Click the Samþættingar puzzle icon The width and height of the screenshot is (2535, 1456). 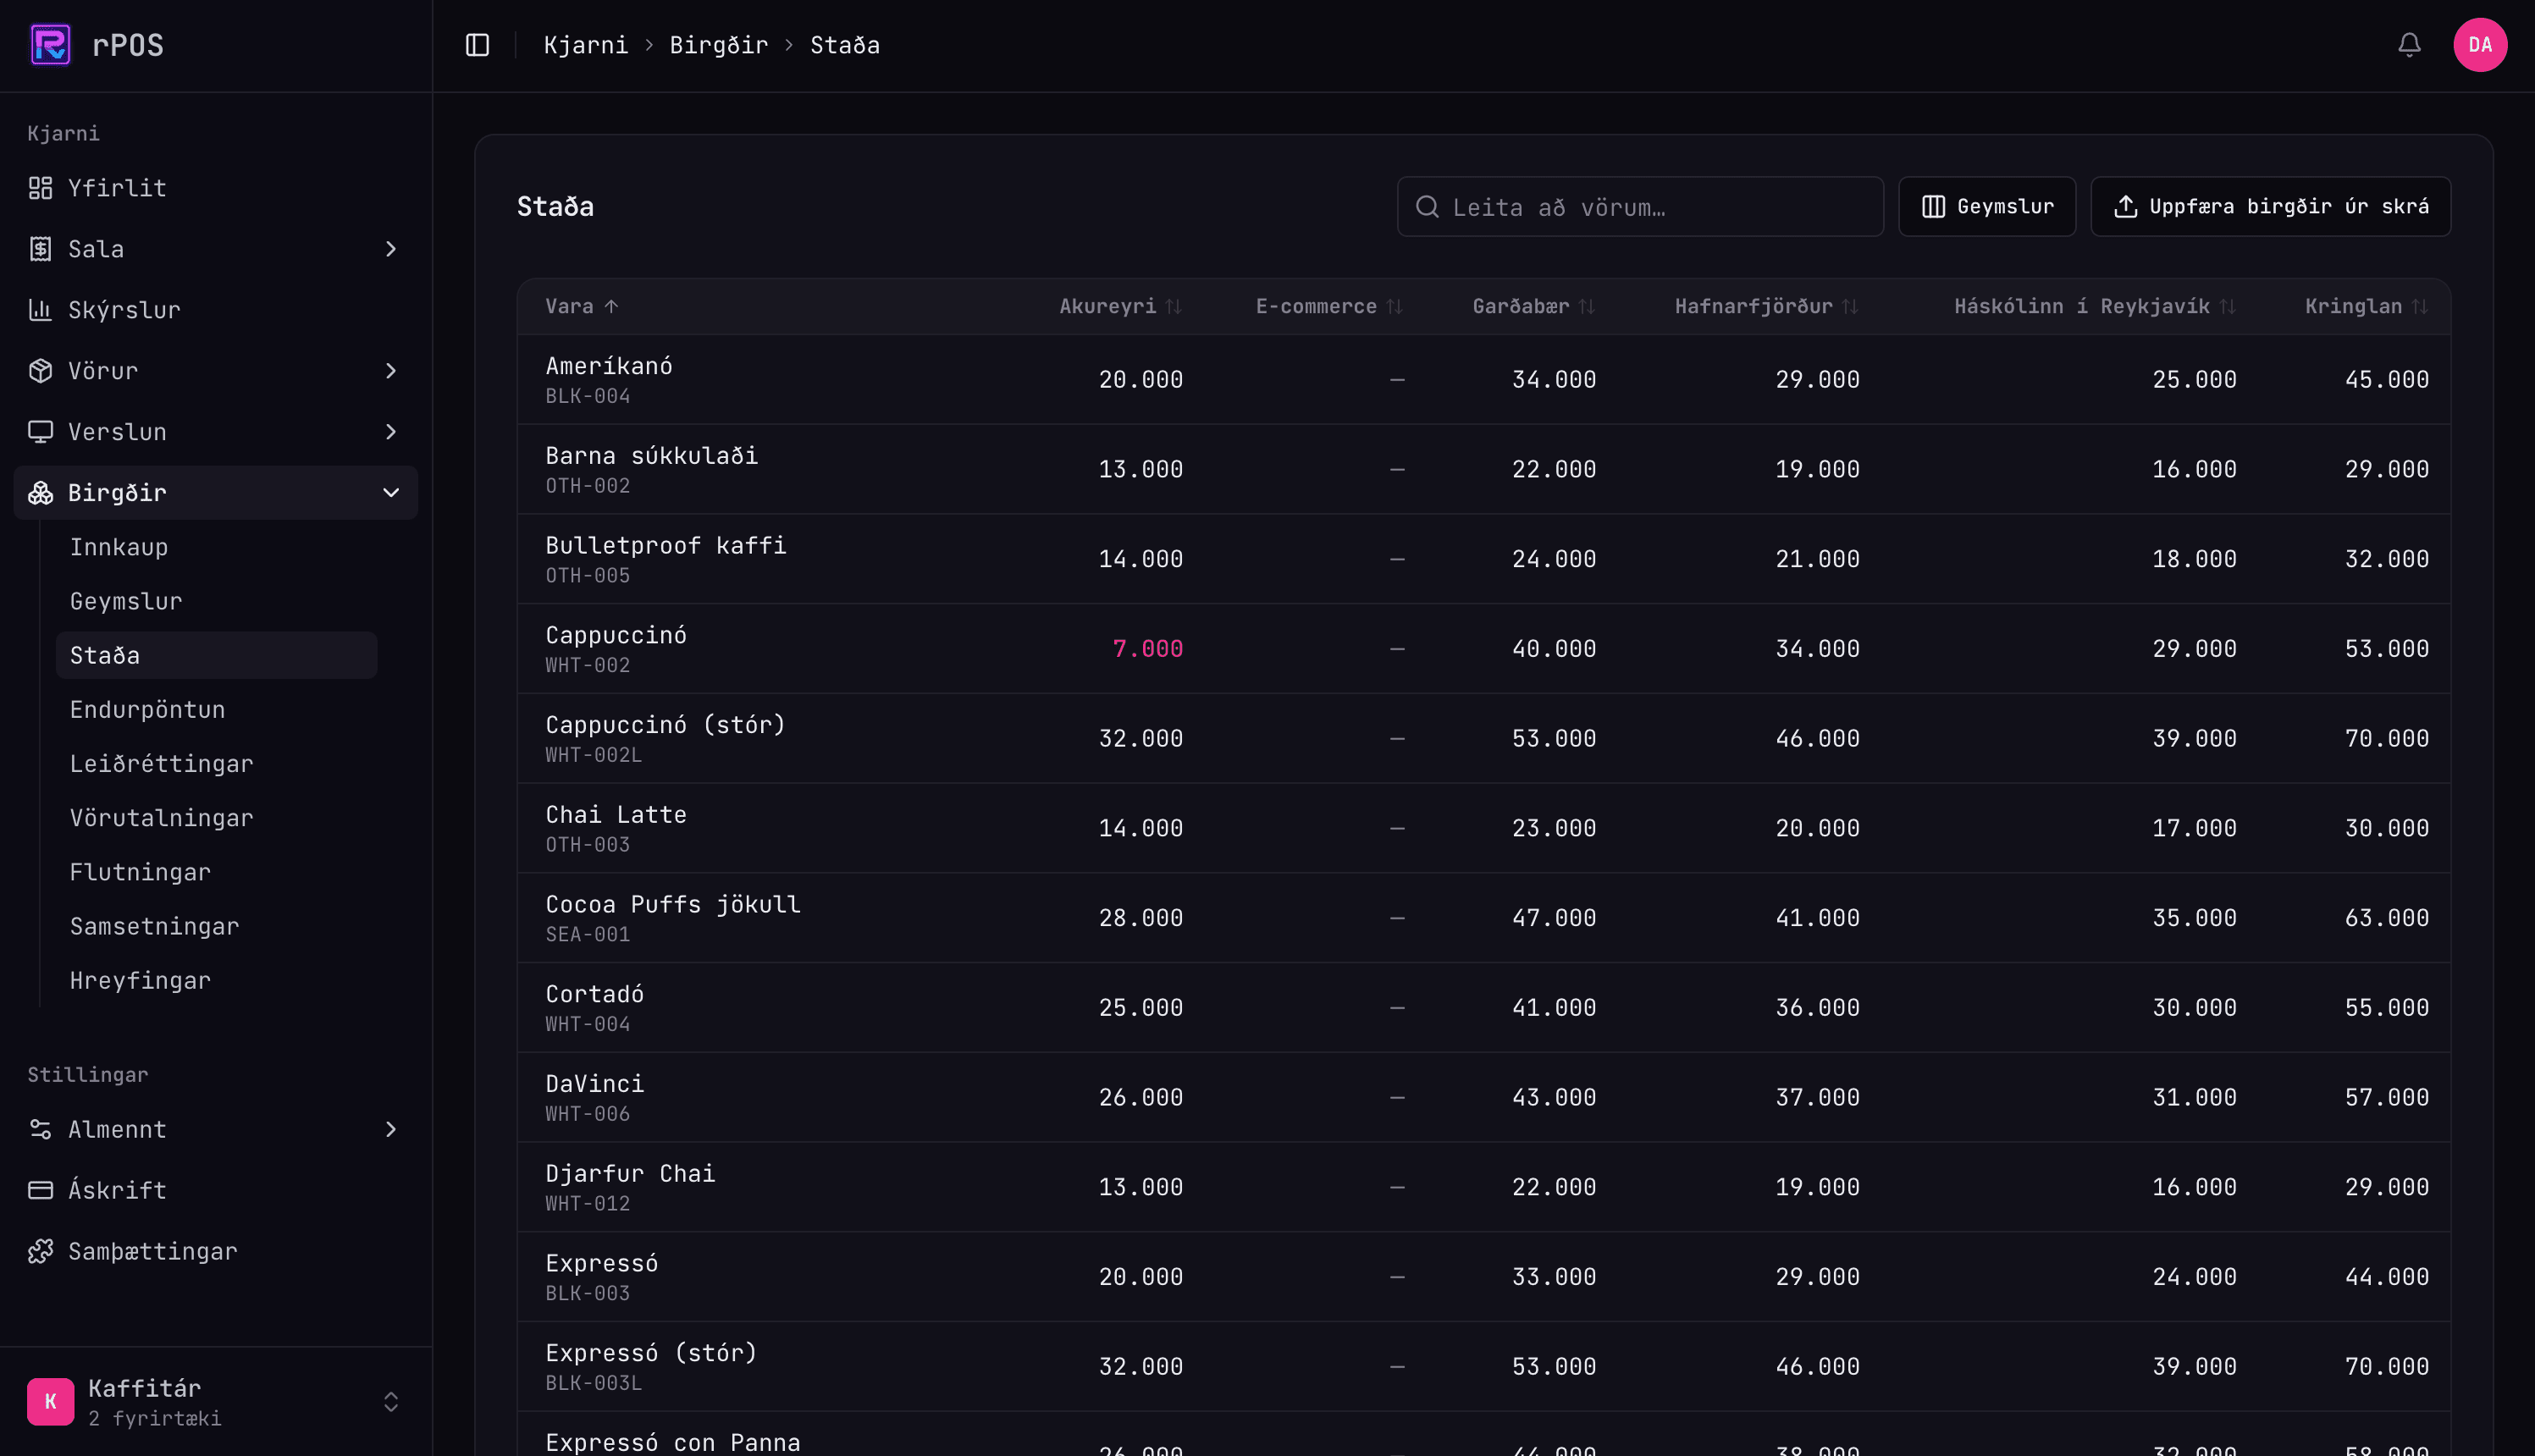[40, 1251]
